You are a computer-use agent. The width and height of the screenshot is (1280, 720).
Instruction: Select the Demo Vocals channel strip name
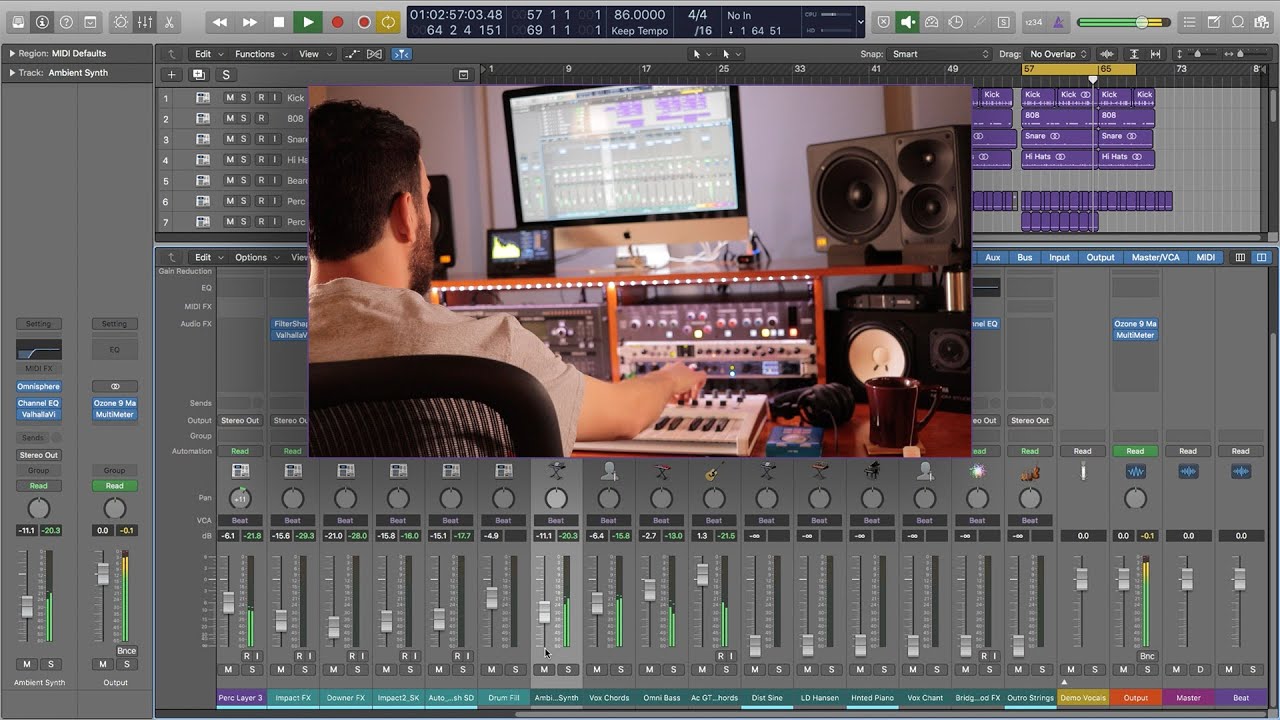click(x=1082, y=697)
